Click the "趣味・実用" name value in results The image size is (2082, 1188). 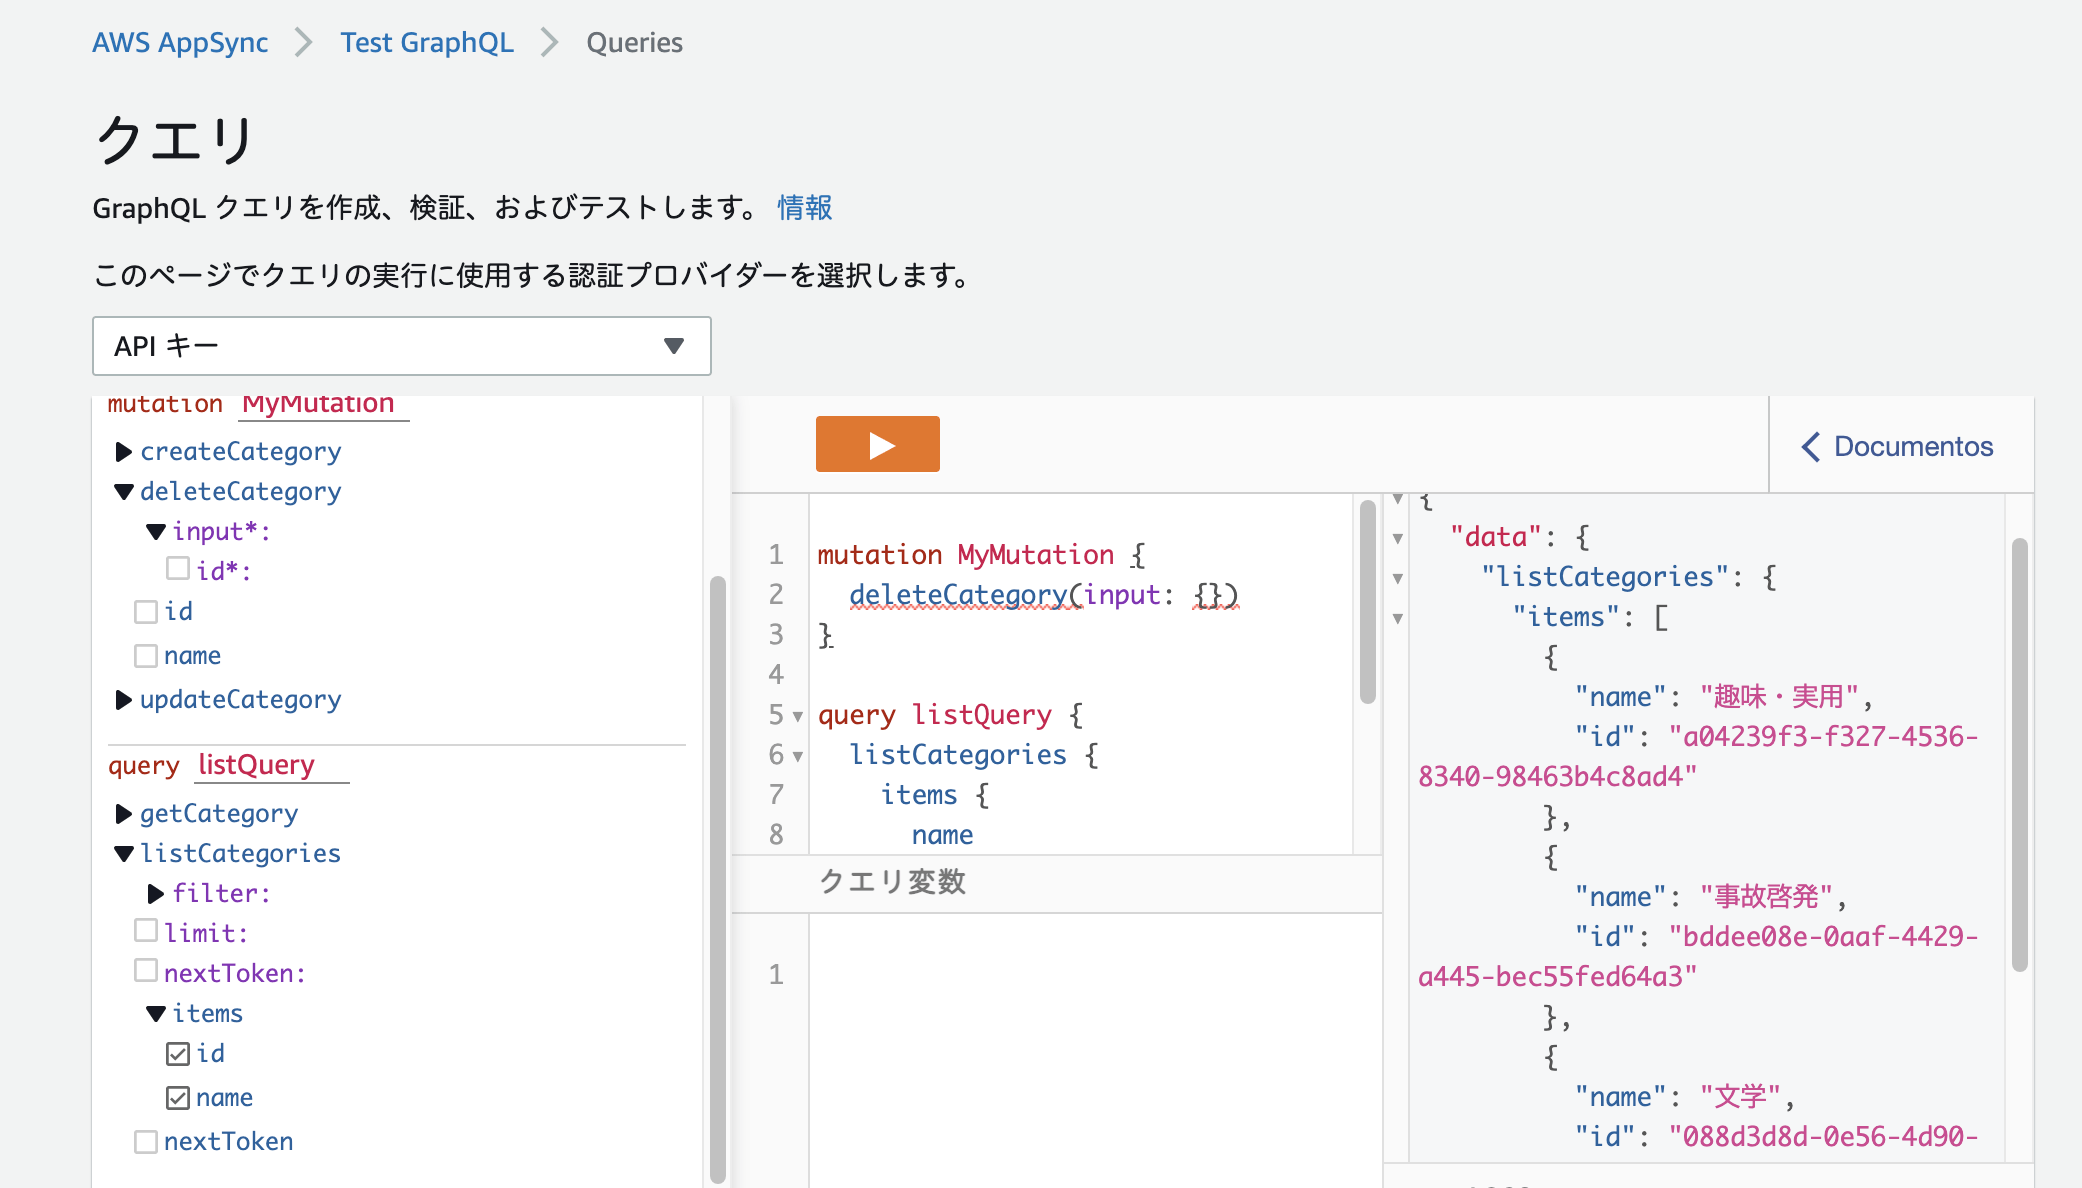click(1779, 697)
